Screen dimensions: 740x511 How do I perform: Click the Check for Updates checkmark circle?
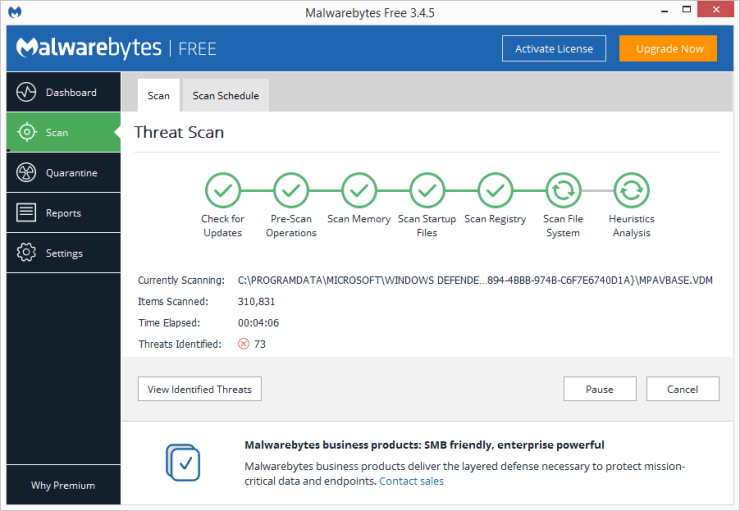point(222,189)
